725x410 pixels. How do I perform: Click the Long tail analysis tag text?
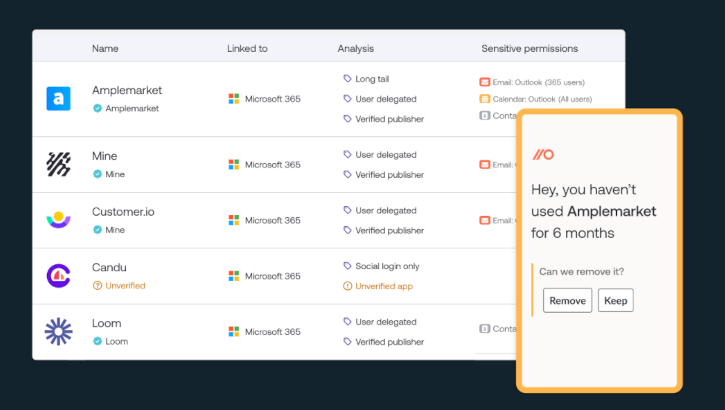(372, 79)
